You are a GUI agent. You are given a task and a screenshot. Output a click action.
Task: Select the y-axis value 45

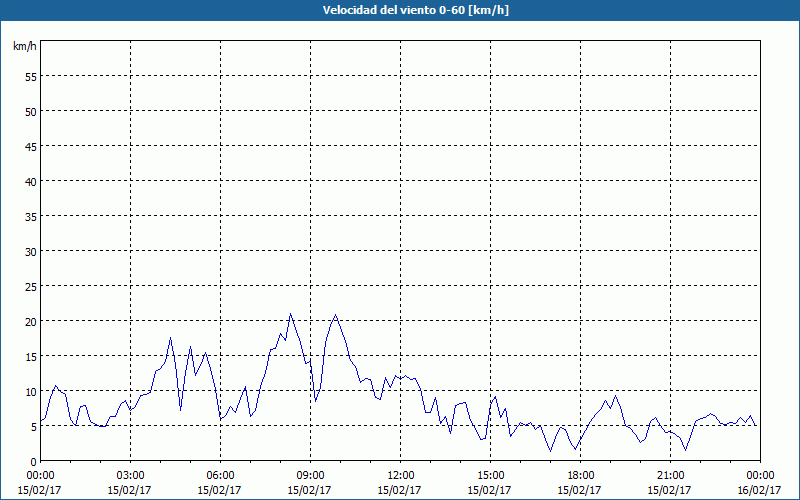pyautogui.click(x=31, y=146)
